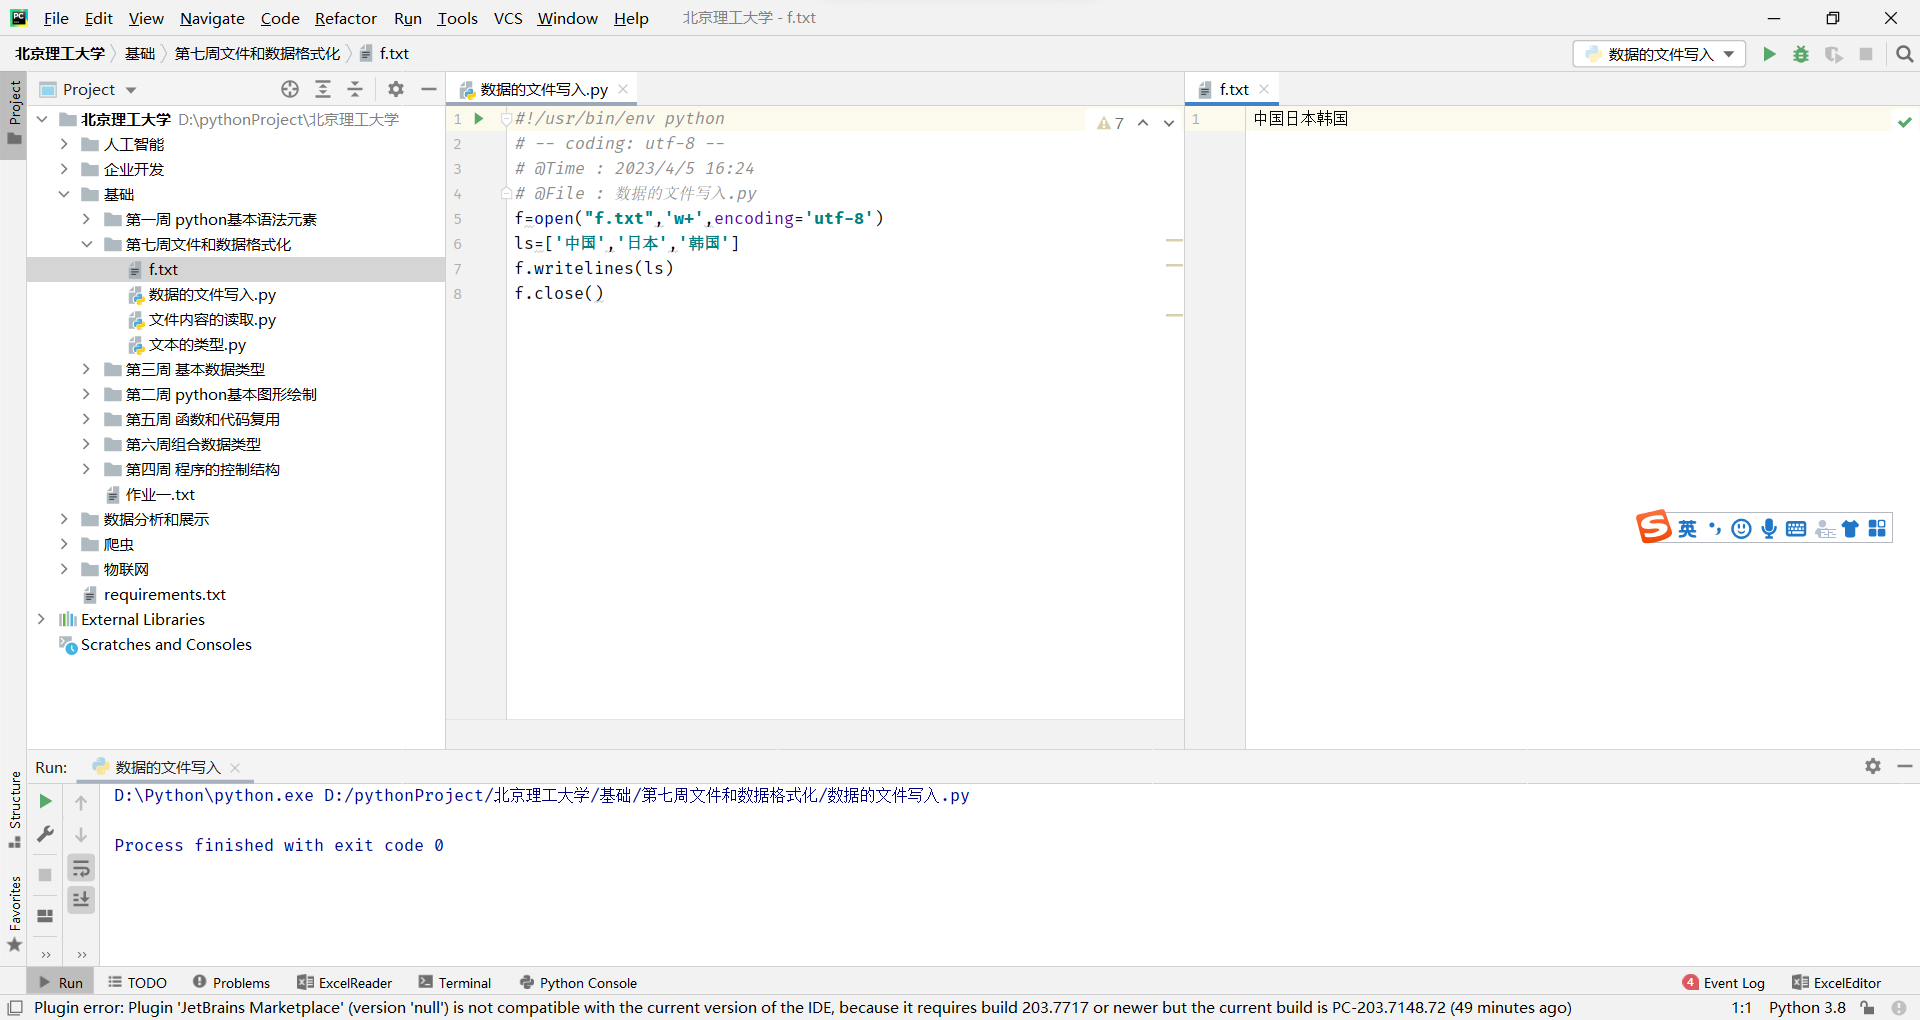Open the ExcelEditor tool window
Viewport: 1920px width, 1020px height.
(x=1837, y=983)
